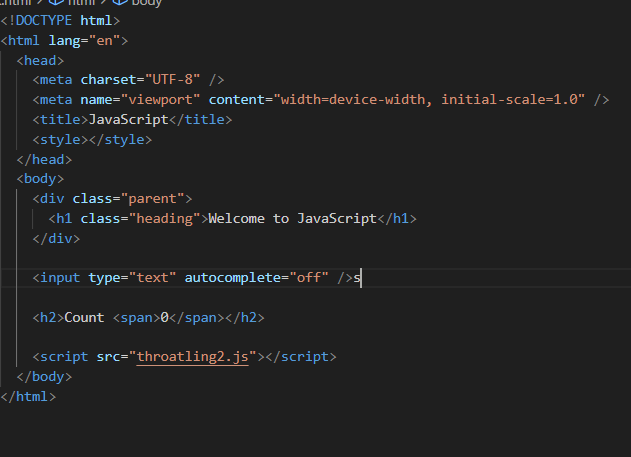Click the word JavaScript inside the title element

128,119
